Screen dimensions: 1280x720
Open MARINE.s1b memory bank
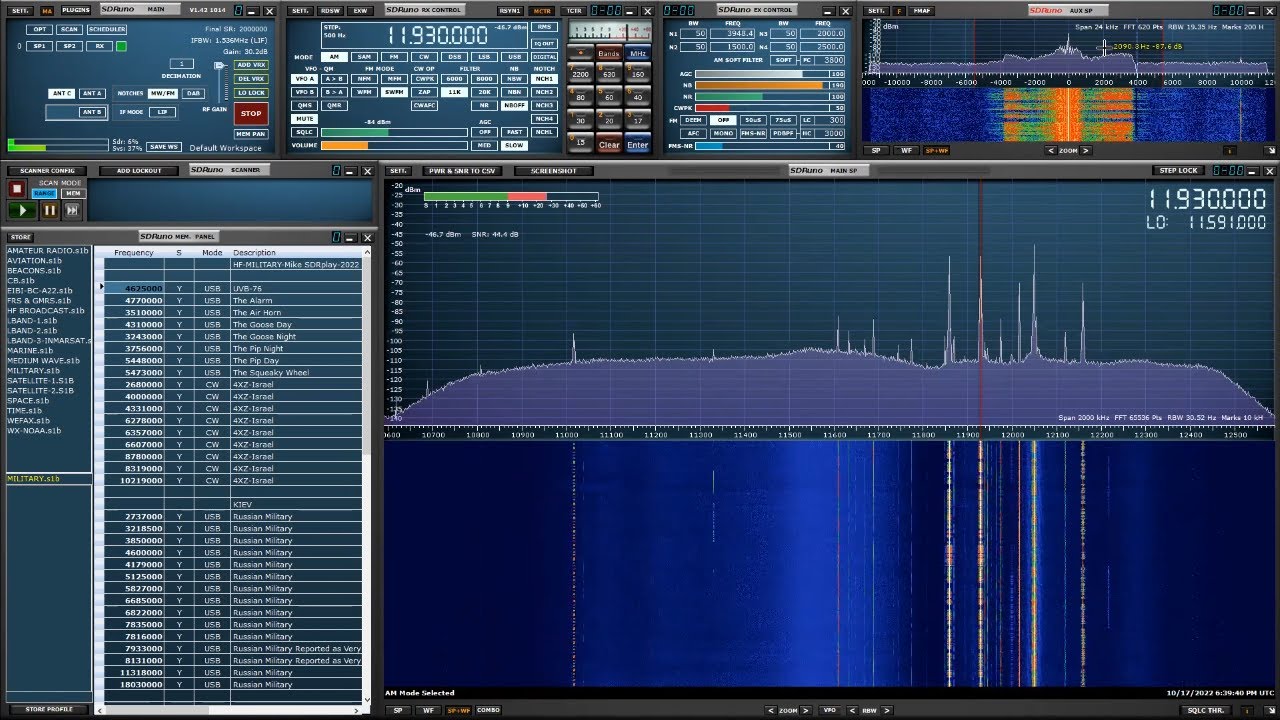29,350
